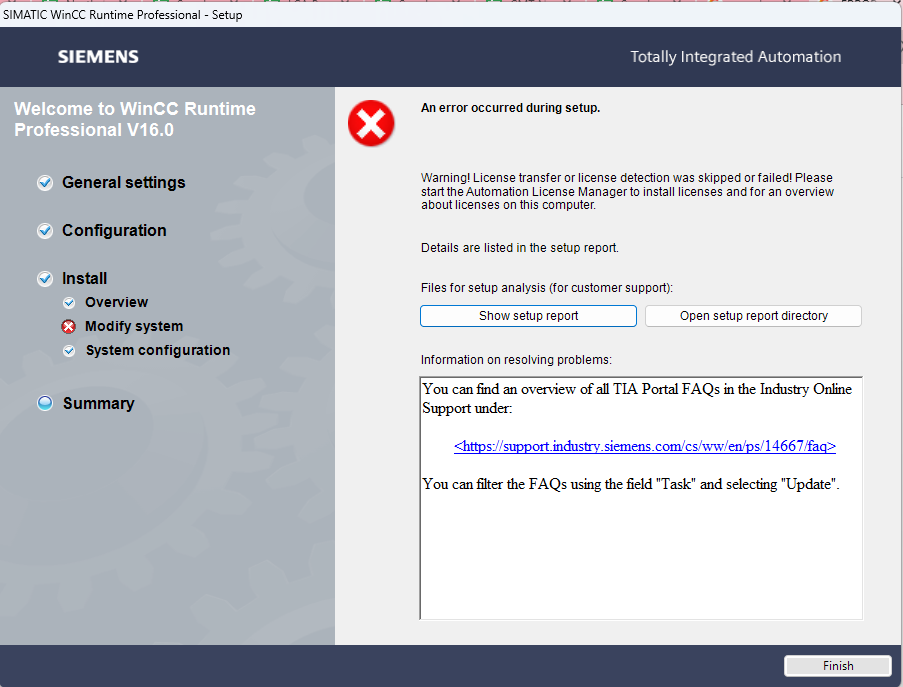
Task: Open the Siemens support FAQ hyperlink
Action: 644,446
